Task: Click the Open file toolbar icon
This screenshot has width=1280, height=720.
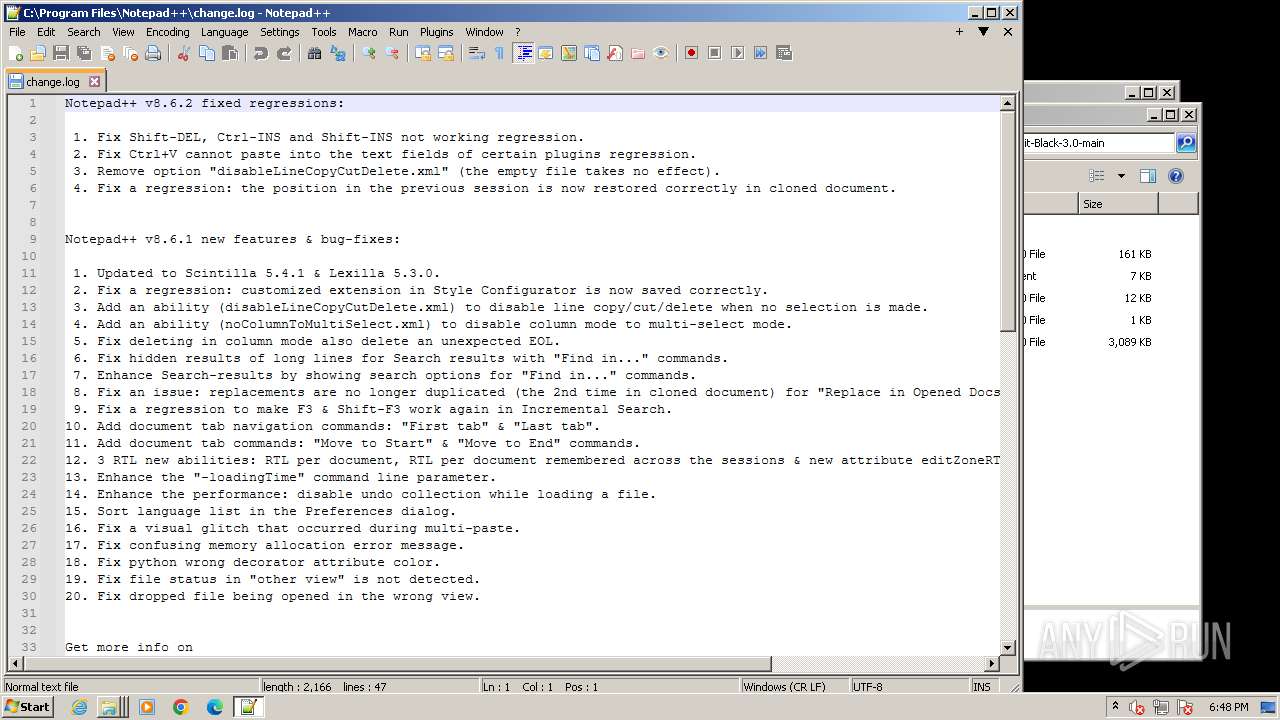Action: 38,53
